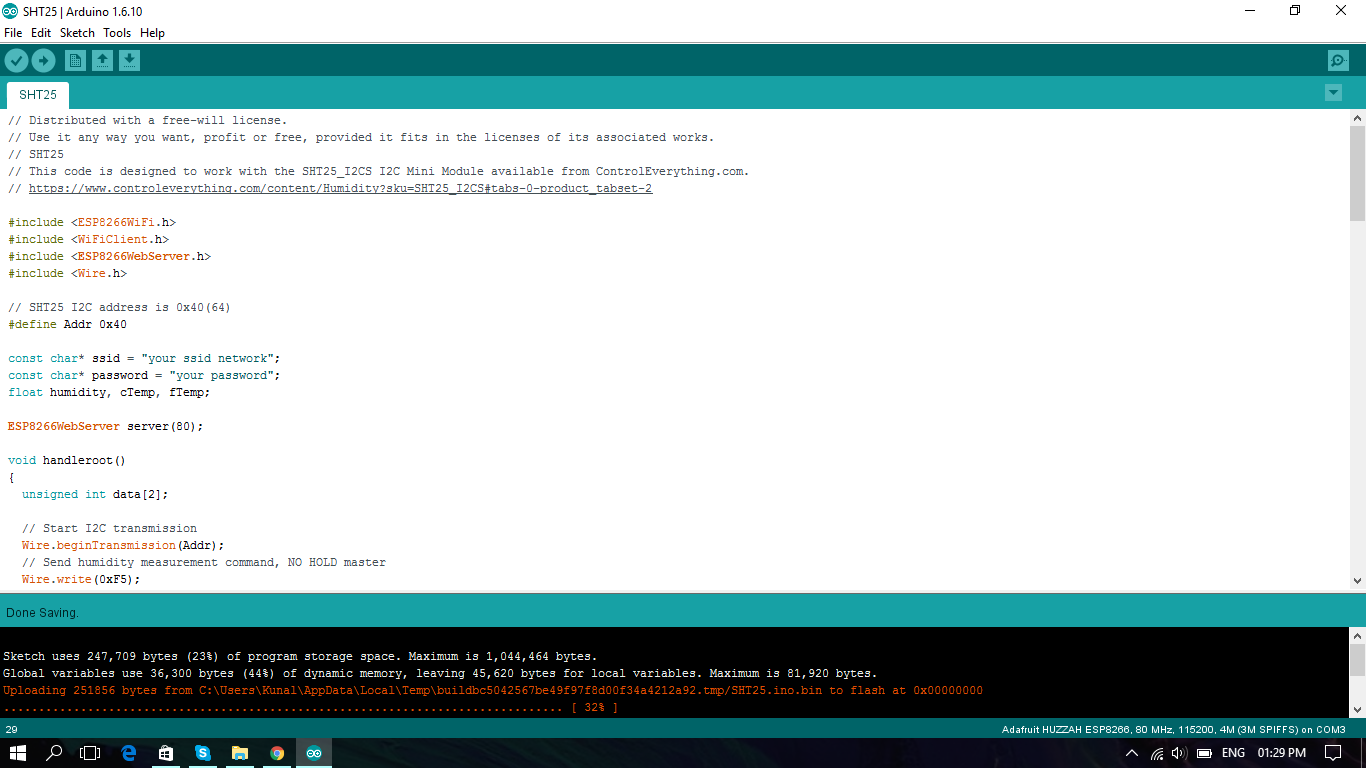Click the Upload arrow icon

(x=43, y=61)
